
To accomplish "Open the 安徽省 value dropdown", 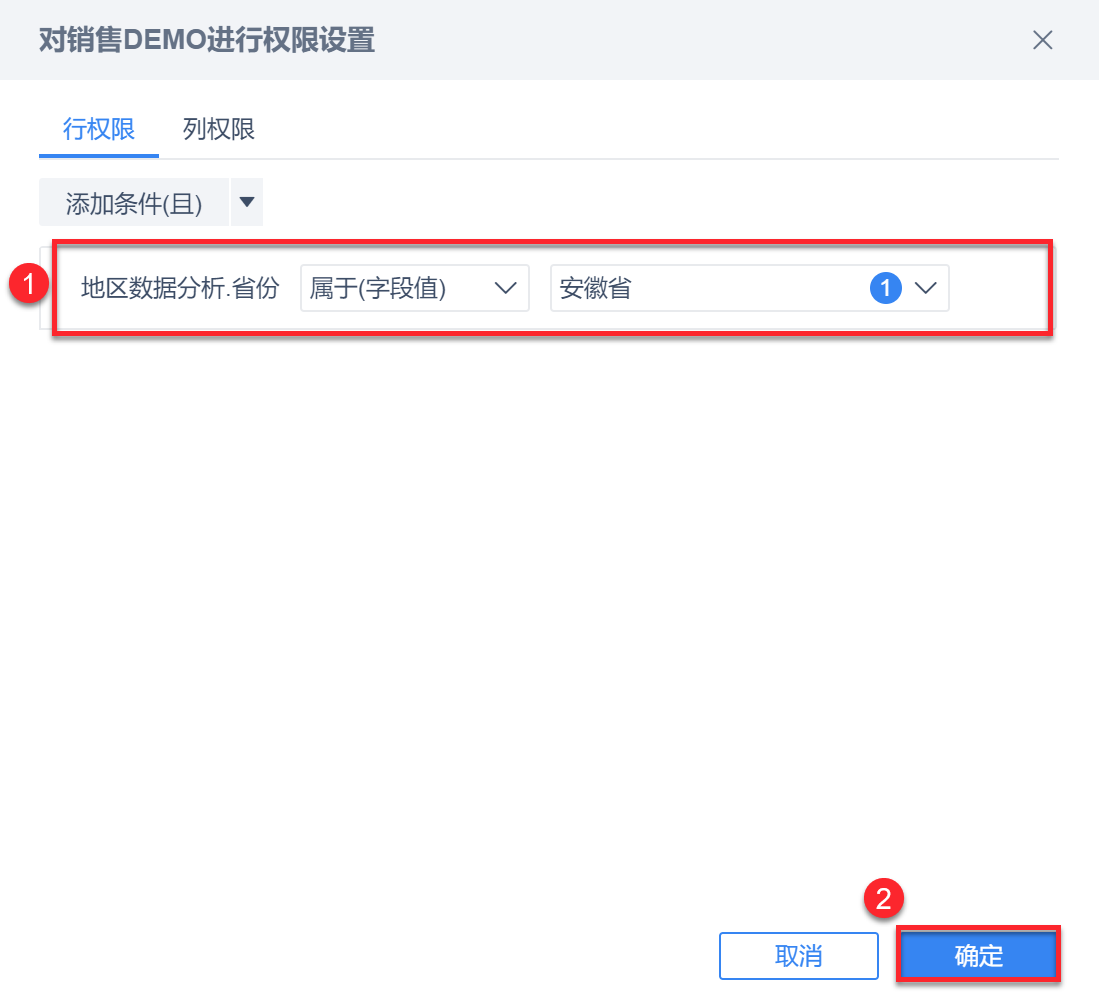I will (749, 288).
